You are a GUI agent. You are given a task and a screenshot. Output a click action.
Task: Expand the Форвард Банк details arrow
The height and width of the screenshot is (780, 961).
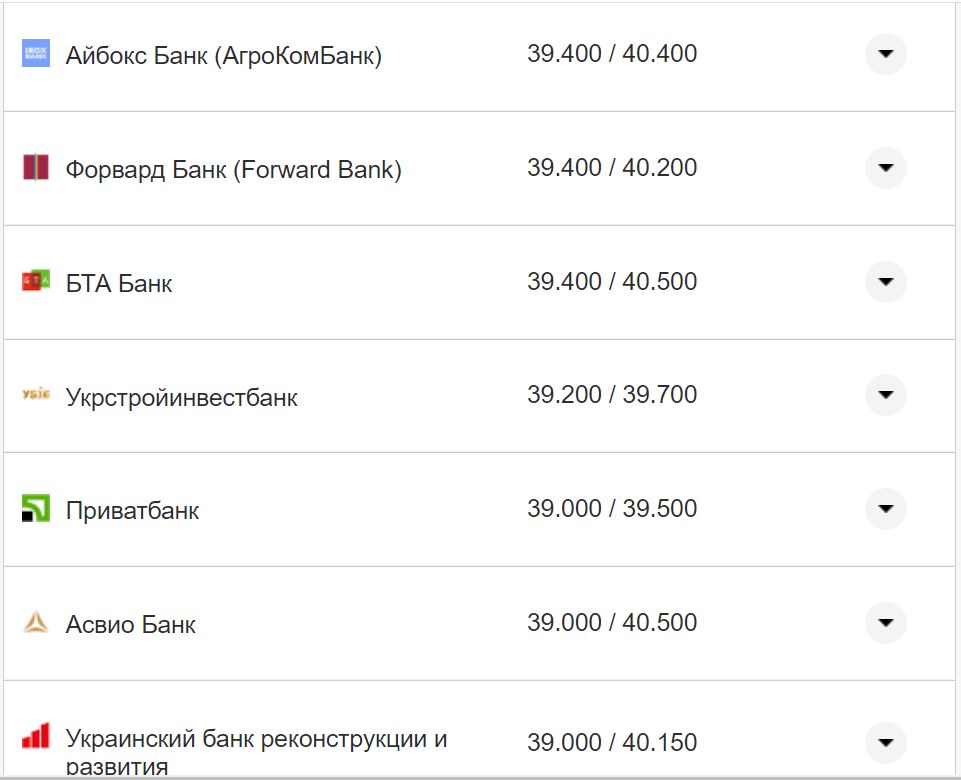coord(885,168)
